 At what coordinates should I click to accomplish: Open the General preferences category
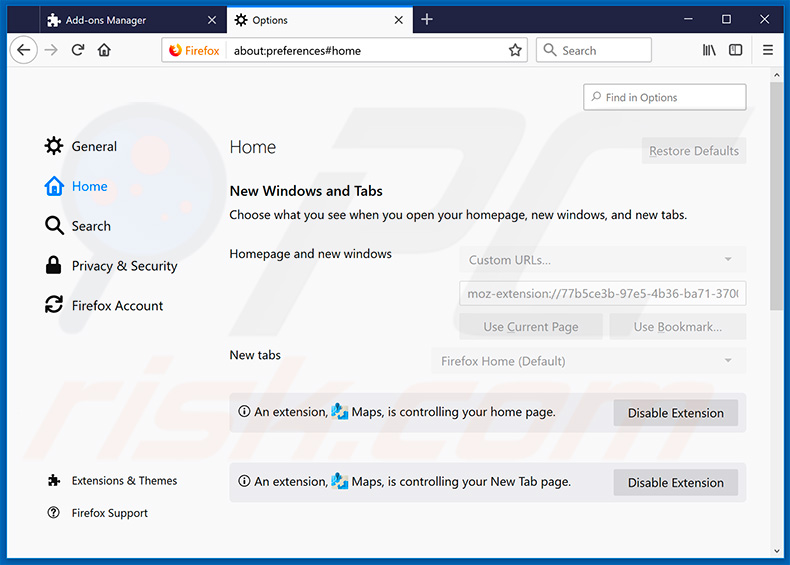tap(81, 146)
